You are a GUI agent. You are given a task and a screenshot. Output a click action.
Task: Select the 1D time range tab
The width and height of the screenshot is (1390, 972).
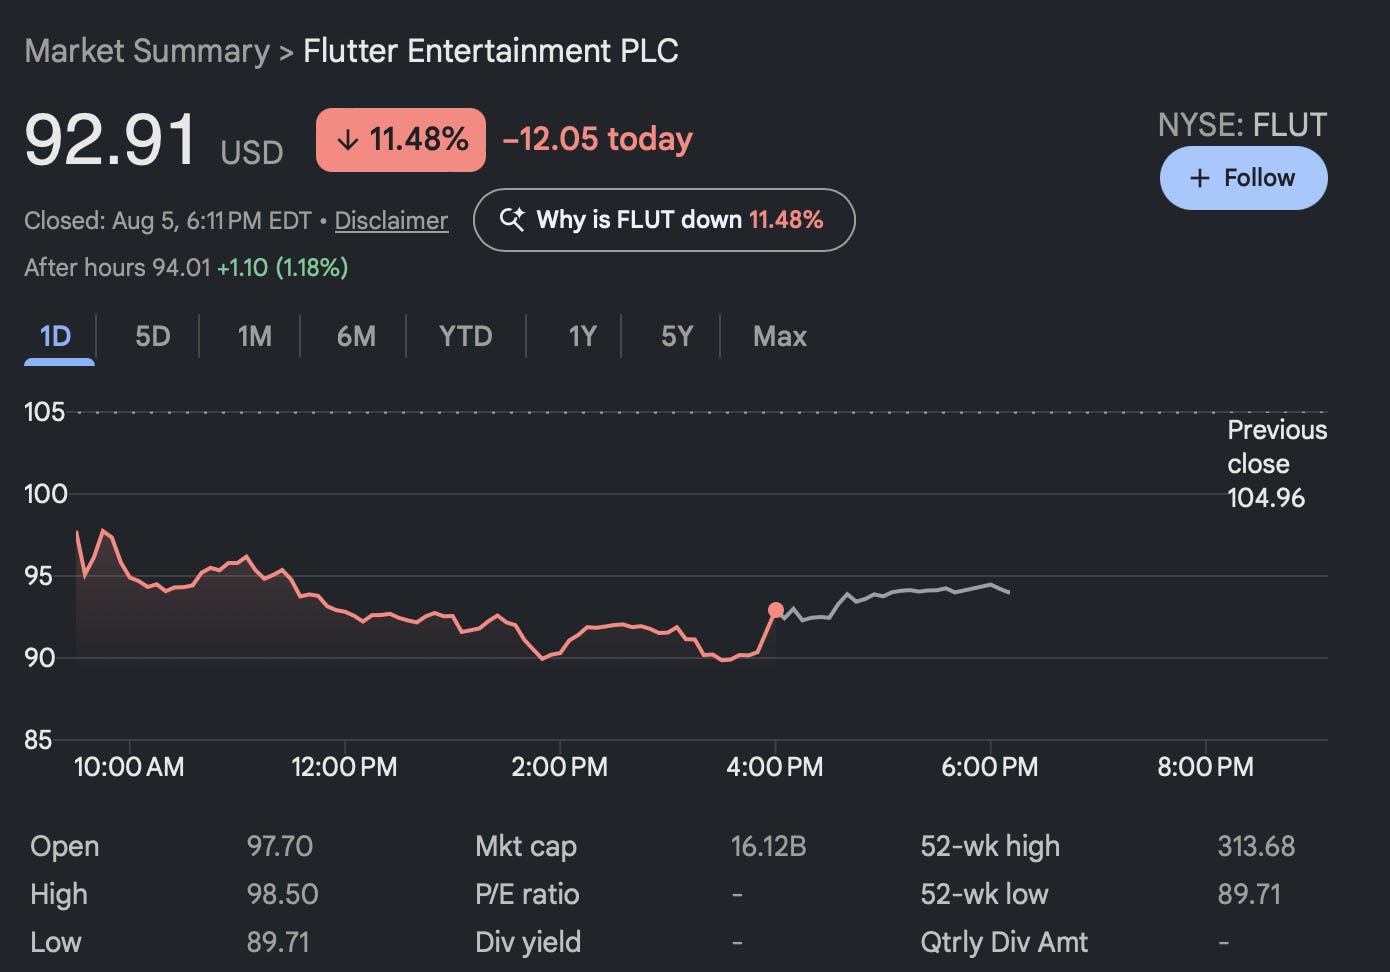click(x=56, y=336)
